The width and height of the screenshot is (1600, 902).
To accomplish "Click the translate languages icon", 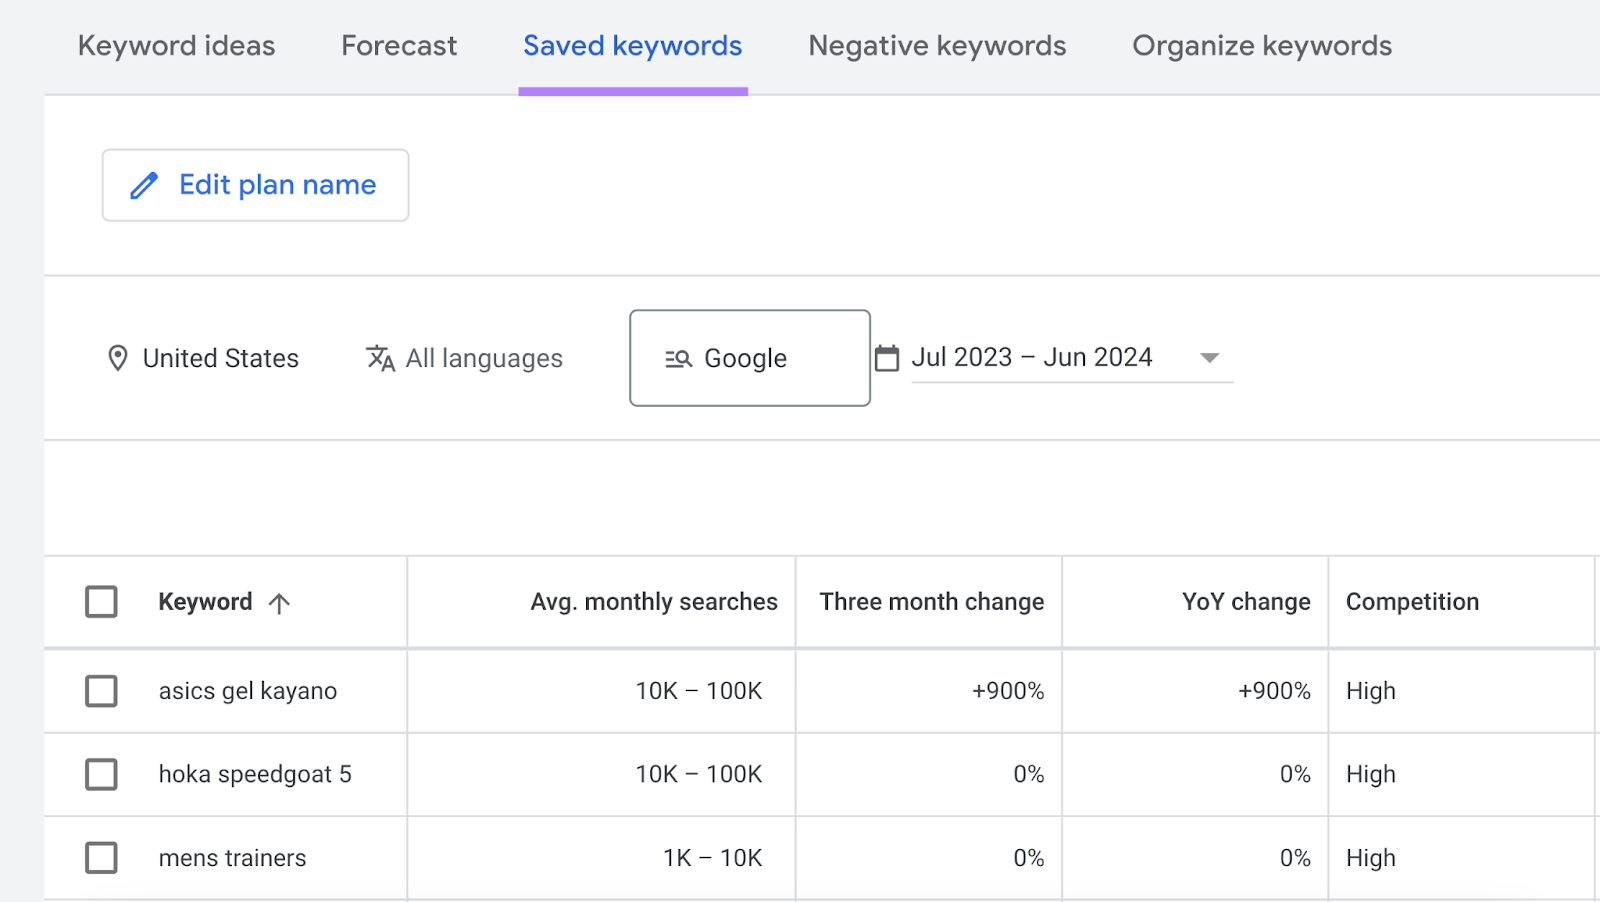I will tap(380, 358).
